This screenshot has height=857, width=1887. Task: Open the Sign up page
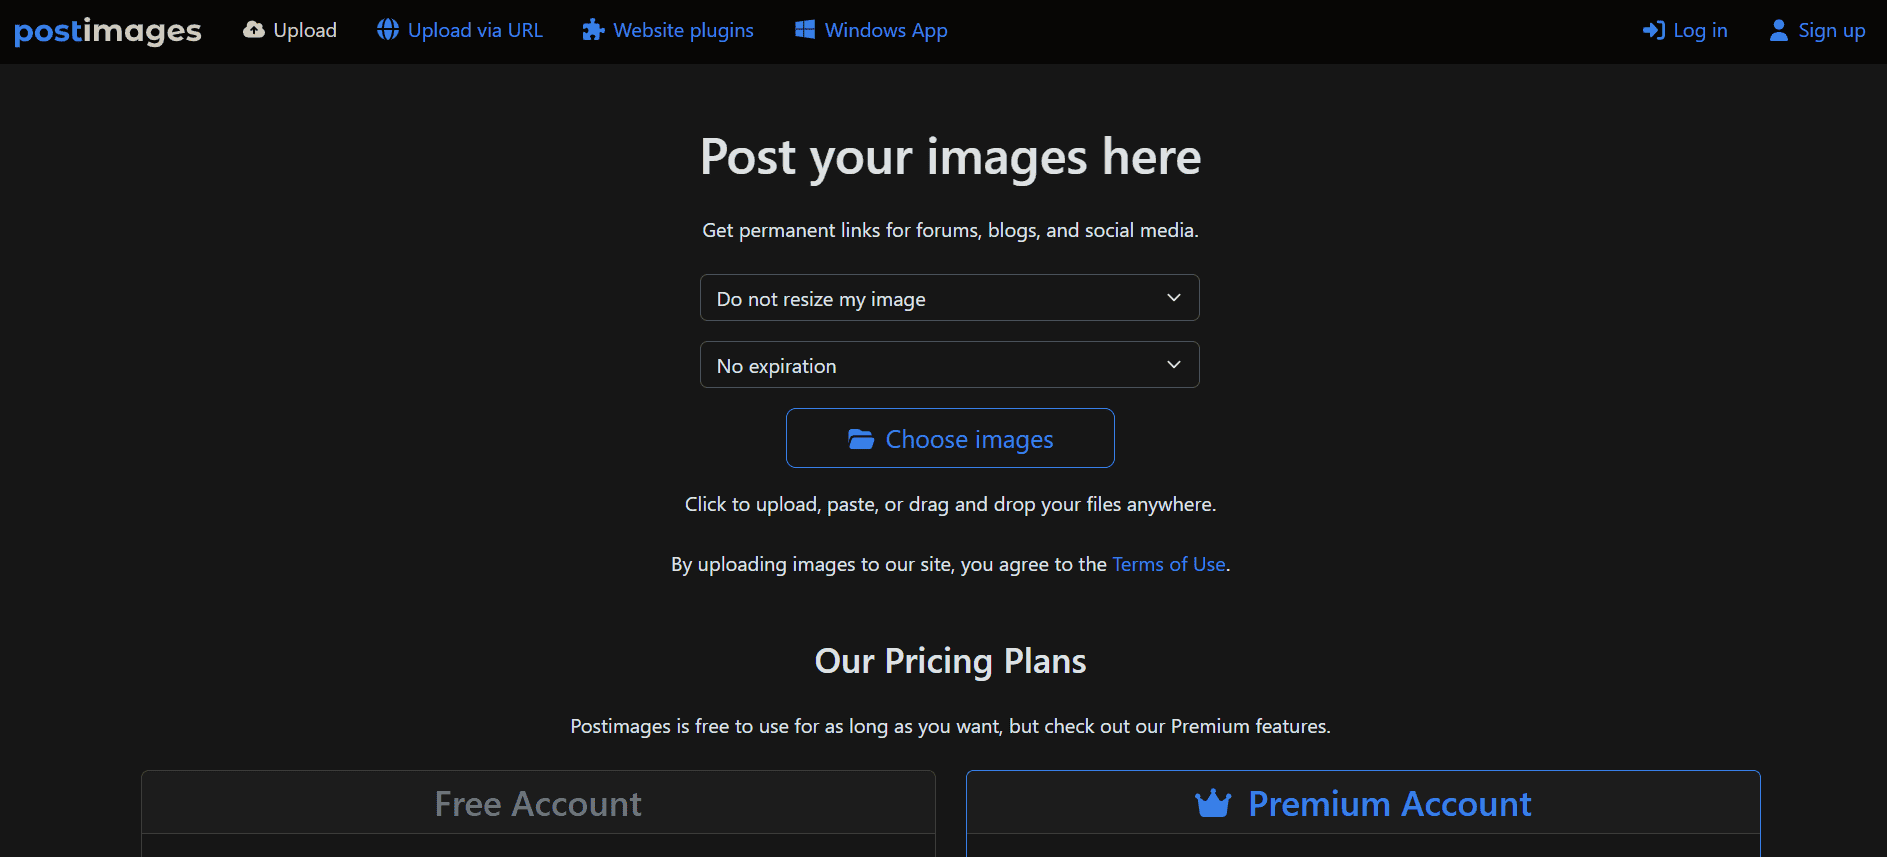click(x=1830, y=30)
